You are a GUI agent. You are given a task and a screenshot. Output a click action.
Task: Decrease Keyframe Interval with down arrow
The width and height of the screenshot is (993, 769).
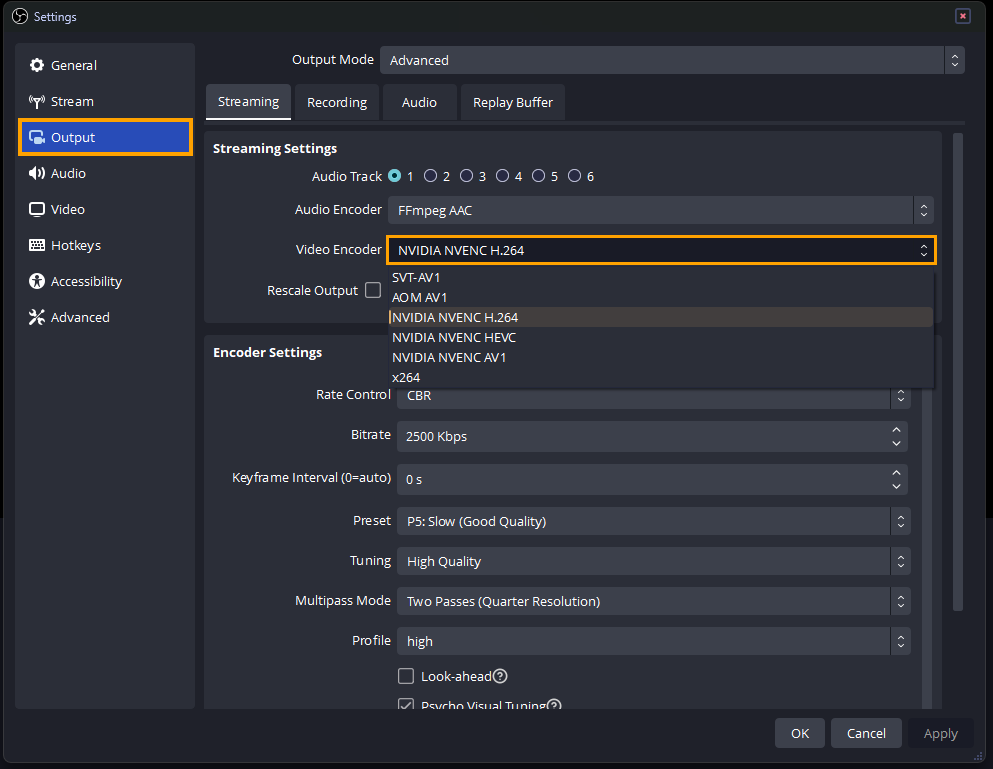pos(896,486)
